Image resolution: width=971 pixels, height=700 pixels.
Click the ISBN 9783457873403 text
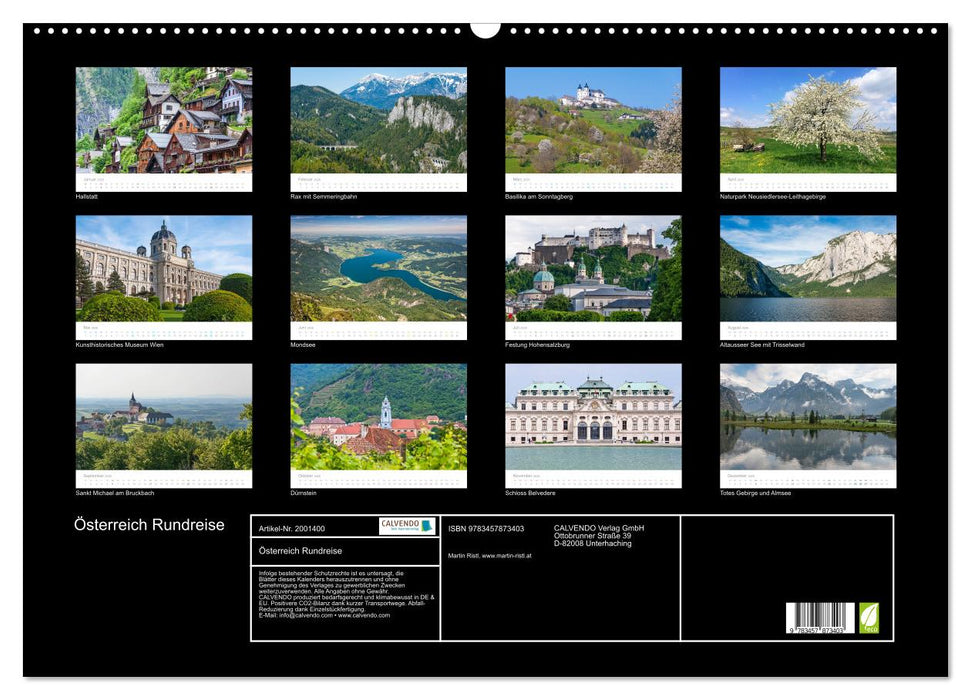tap(487, 528)
